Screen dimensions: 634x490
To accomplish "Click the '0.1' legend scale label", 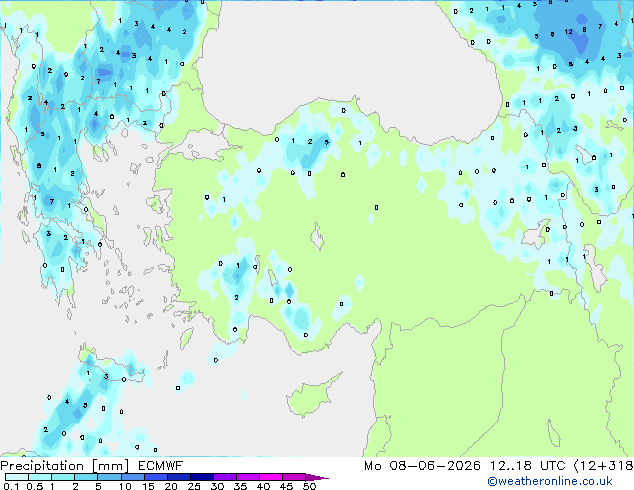I will coord(11,486).
